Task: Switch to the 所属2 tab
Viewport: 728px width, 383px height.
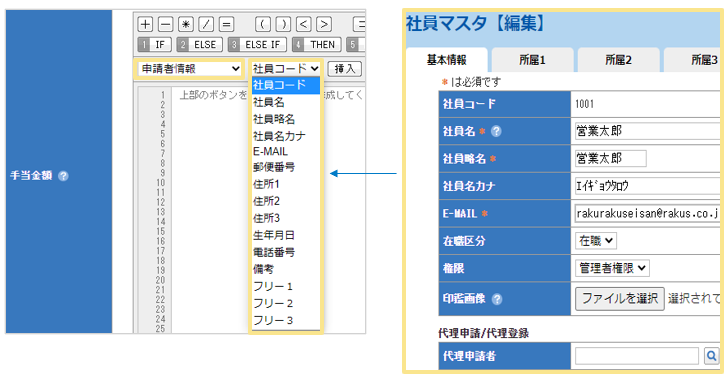Action: 618,60
